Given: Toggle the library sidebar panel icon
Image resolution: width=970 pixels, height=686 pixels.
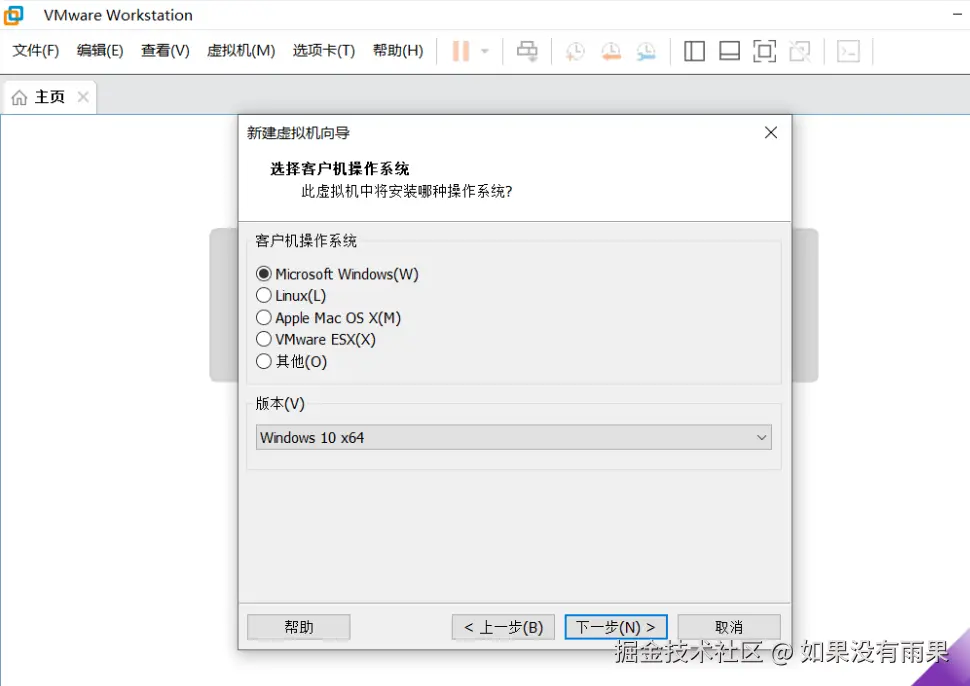Looking at the screenshot, I should [694, 51].
